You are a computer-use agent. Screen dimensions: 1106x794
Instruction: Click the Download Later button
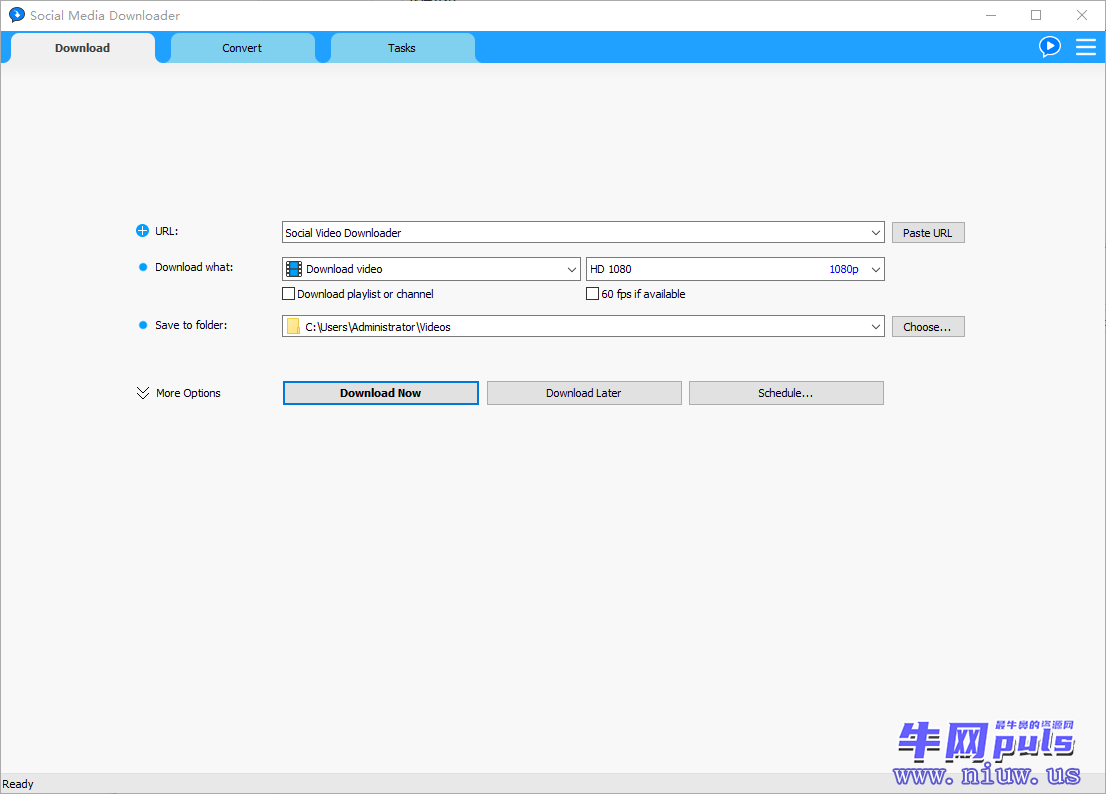584,393
